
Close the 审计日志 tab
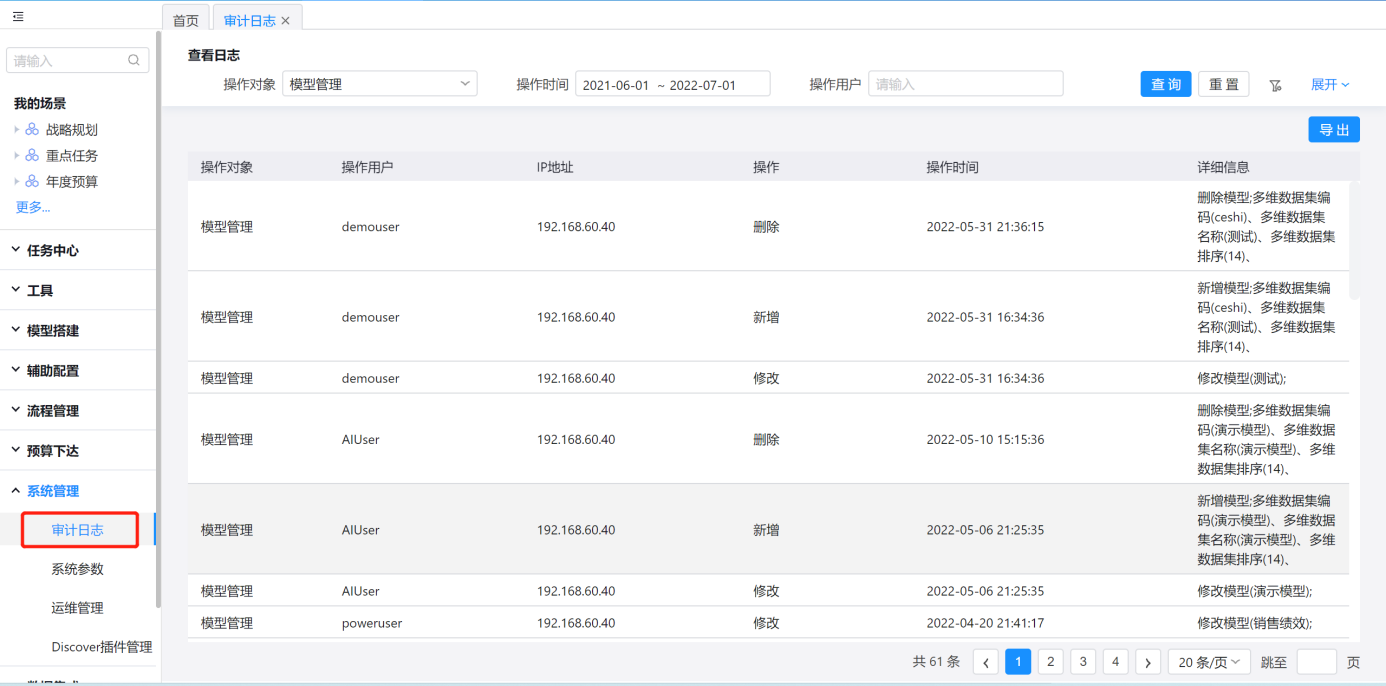click(286, 21)
